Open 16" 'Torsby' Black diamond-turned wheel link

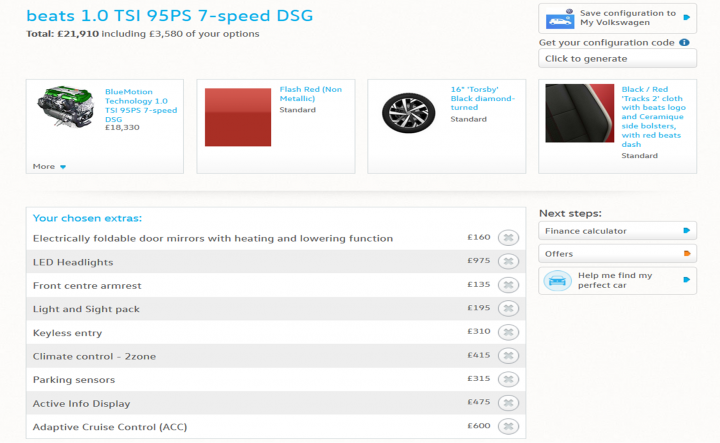coord(483,98)
